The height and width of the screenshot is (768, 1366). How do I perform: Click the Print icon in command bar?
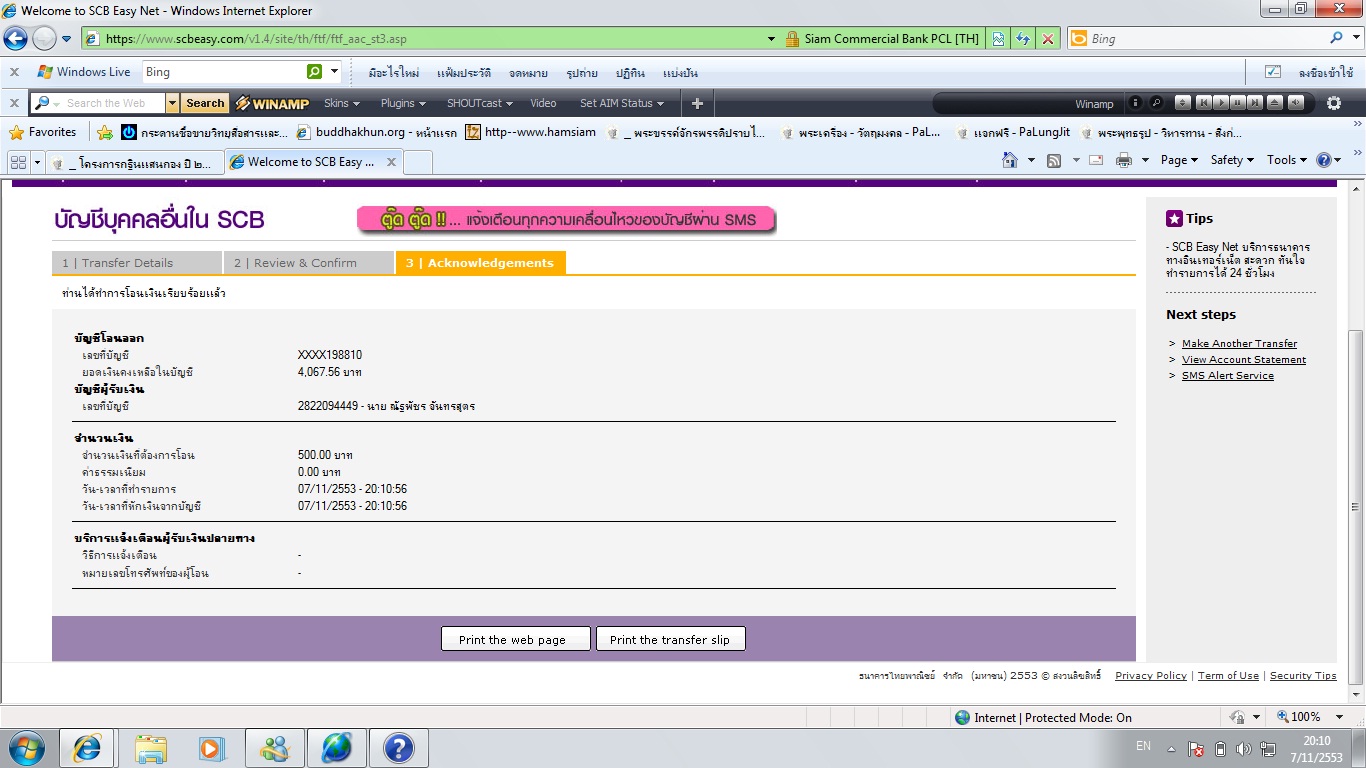click(x=1123, y=160)
